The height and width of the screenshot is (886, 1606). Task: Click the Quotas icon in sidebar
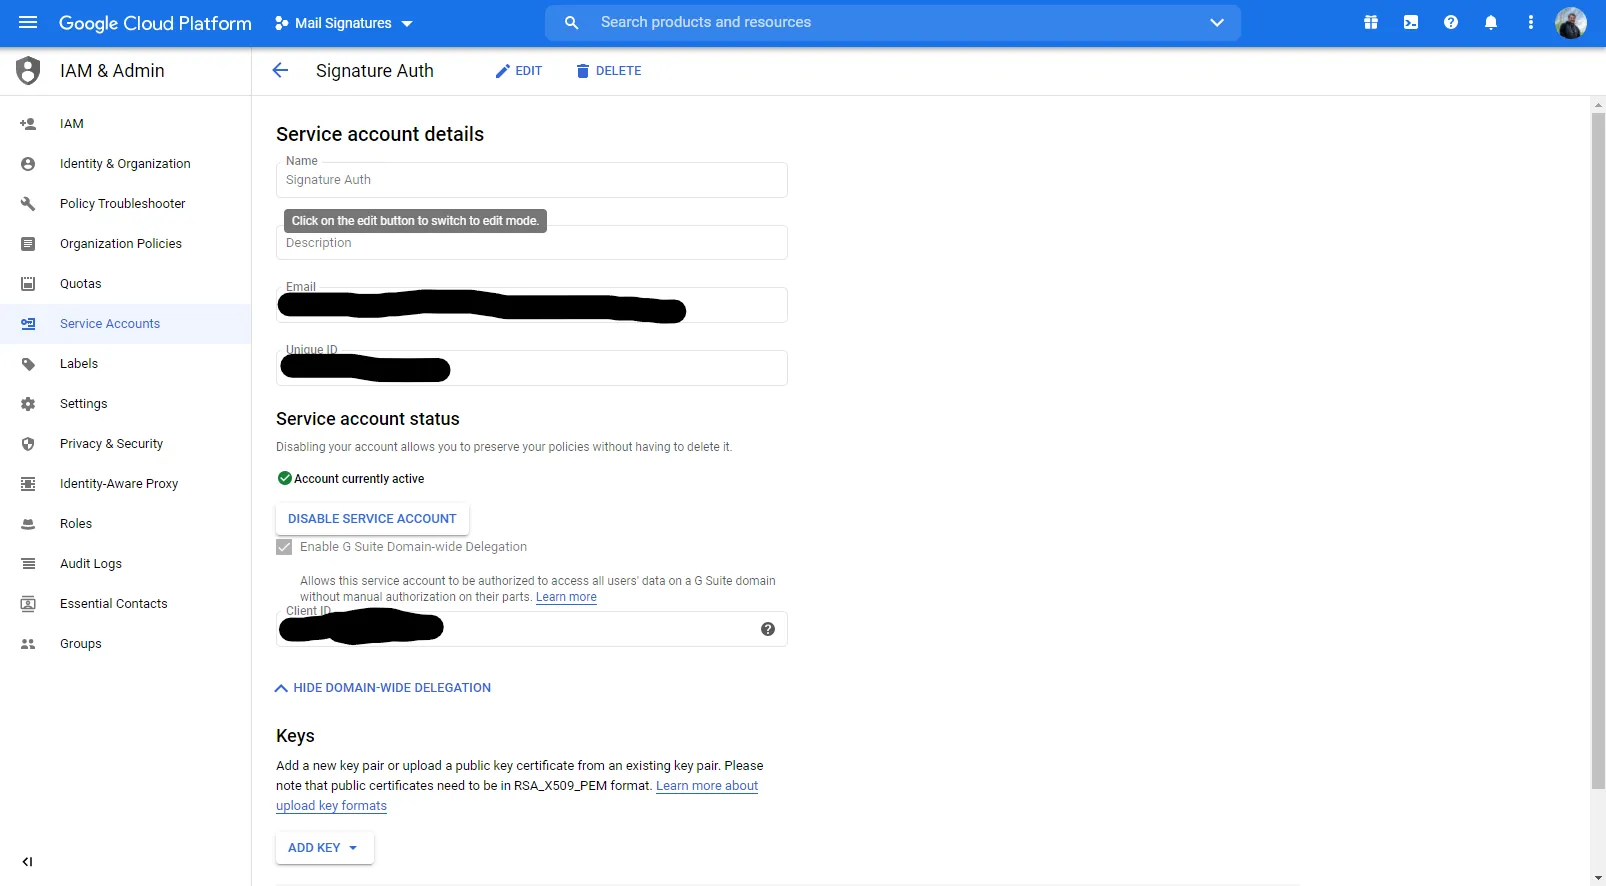point(28,284)
